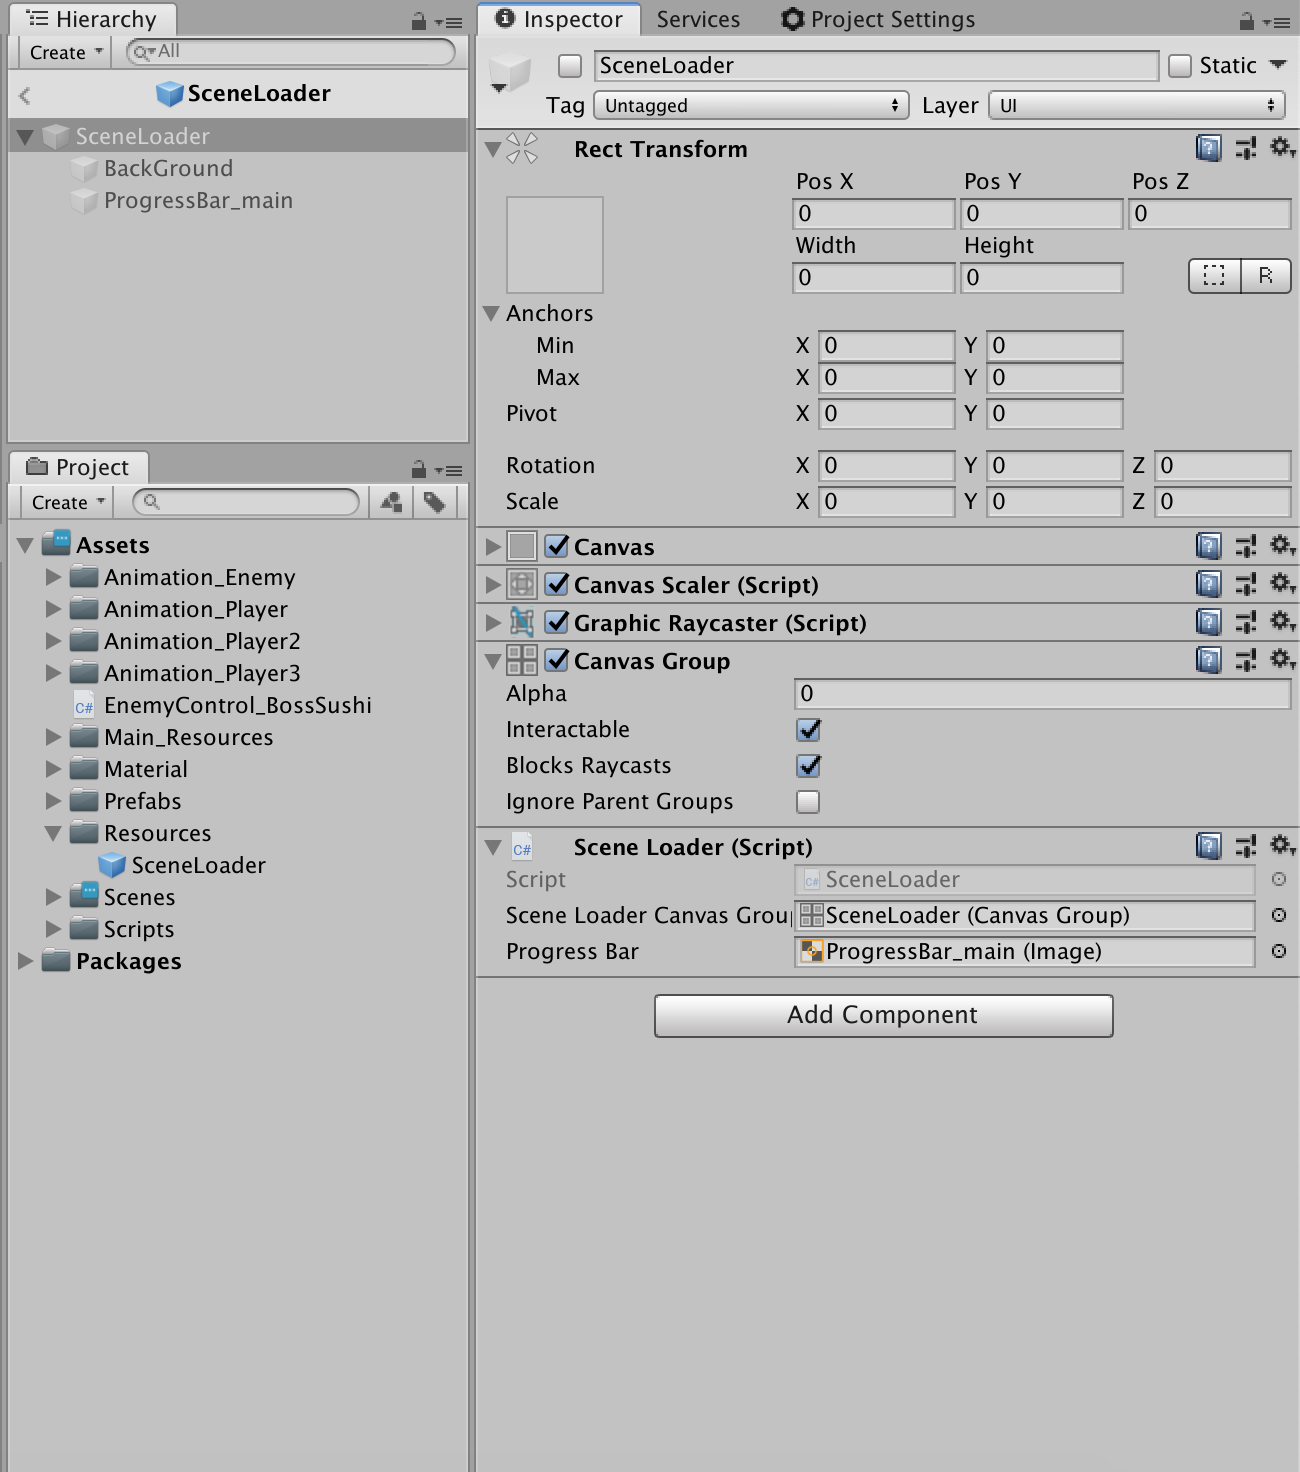The width and height of the screenshot is (1300, 1472).
Task: Open Progress Bar object picker circle
Action: tap(1278, 951)
